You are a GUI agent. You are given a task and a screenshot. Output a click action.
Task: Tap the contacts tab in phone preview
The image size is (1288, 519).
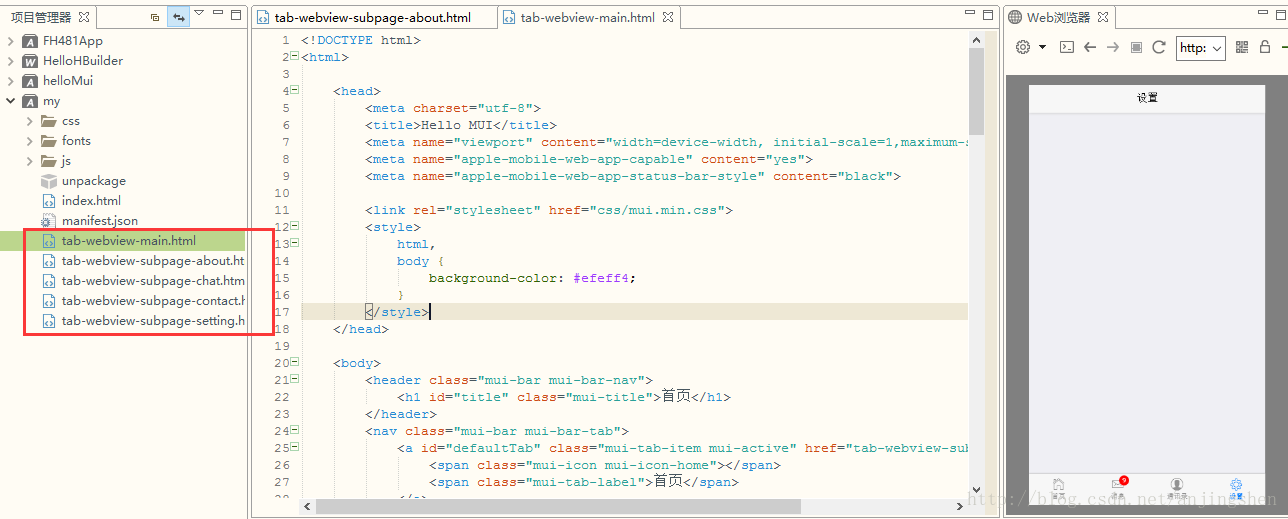(1177, 489)
